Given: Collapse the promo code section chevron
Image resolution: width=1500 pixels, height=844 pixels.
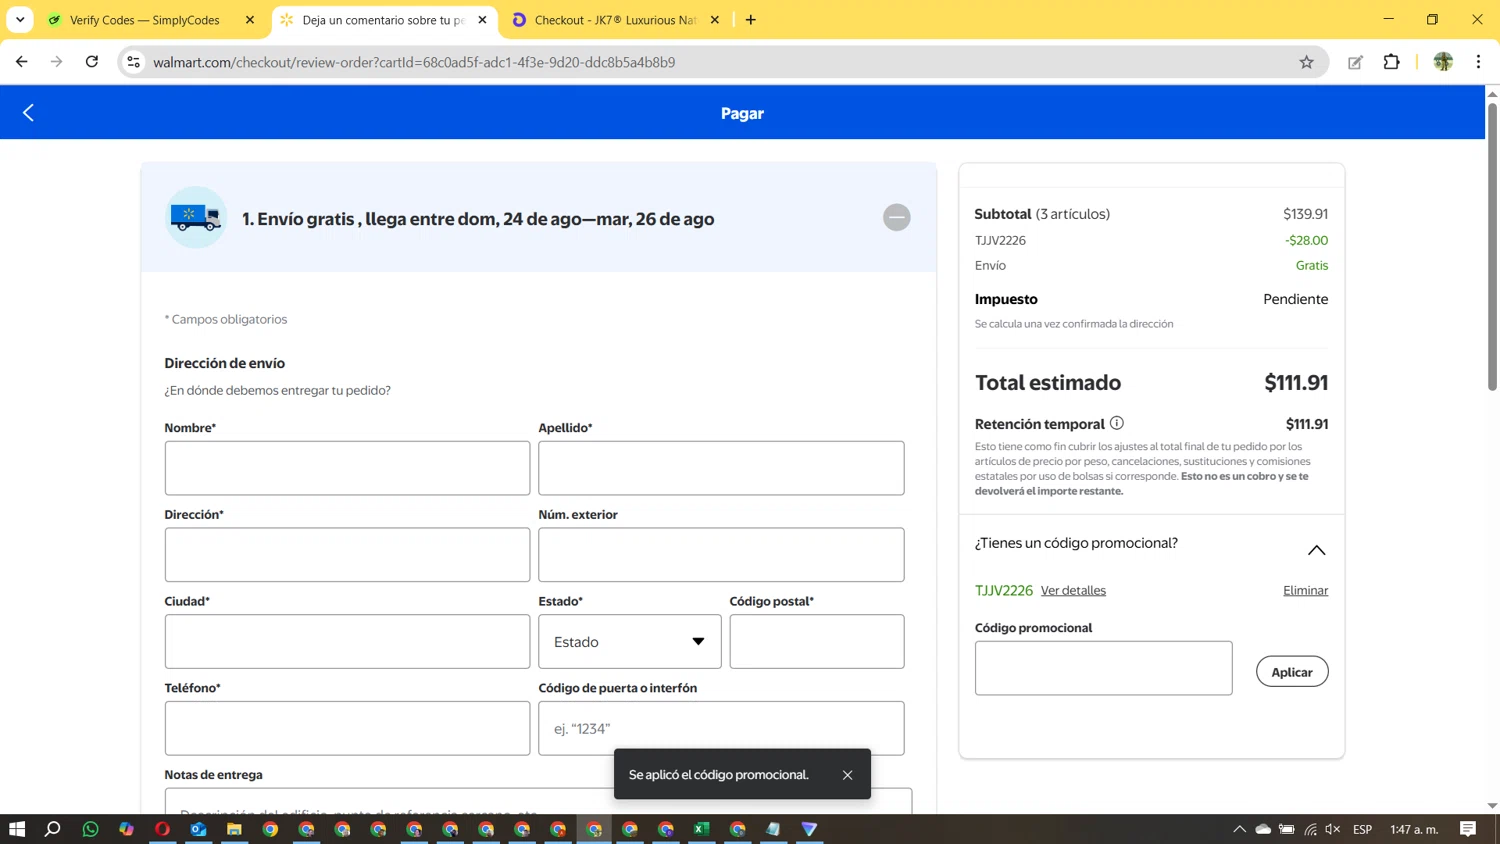Looking at the screenshot, I should (1316, 550).
